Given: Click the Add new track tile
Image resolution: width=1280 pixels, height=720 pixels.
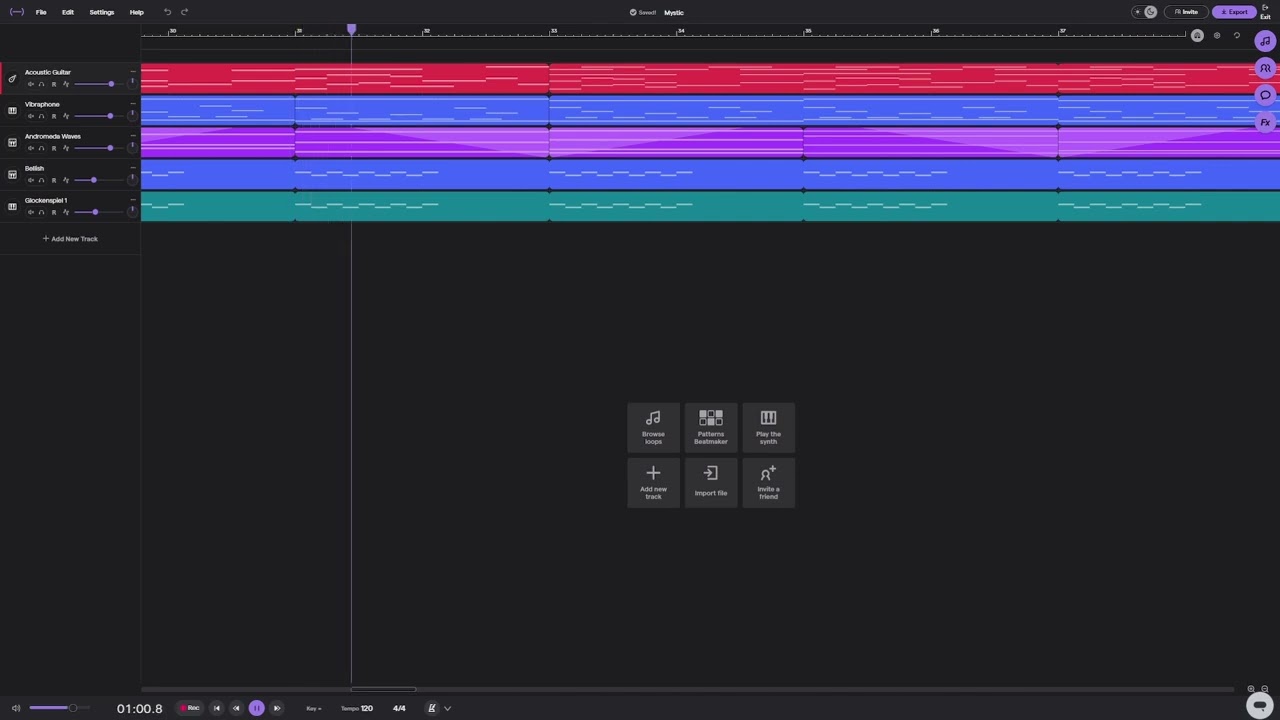Looking at the screenshot, I should pyautogui.click(x=653, y=482).
